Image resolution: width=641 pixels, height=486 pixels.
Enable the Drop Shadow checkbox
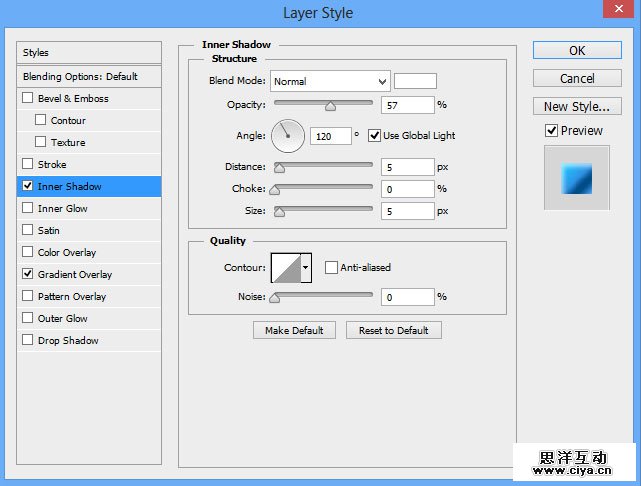pyautogui.click(x=28, y=340)
